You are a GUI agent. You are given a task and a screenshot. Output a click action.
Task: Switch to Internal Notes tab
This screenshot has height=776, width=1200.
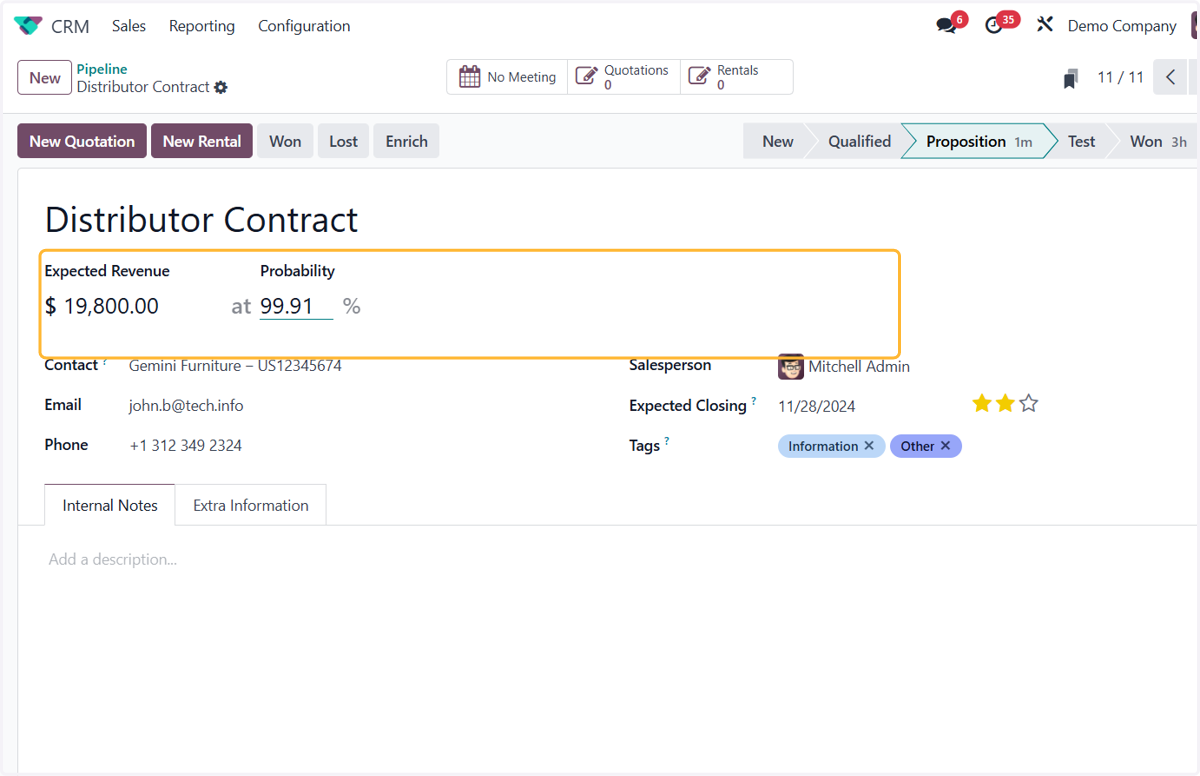point(110,505)
